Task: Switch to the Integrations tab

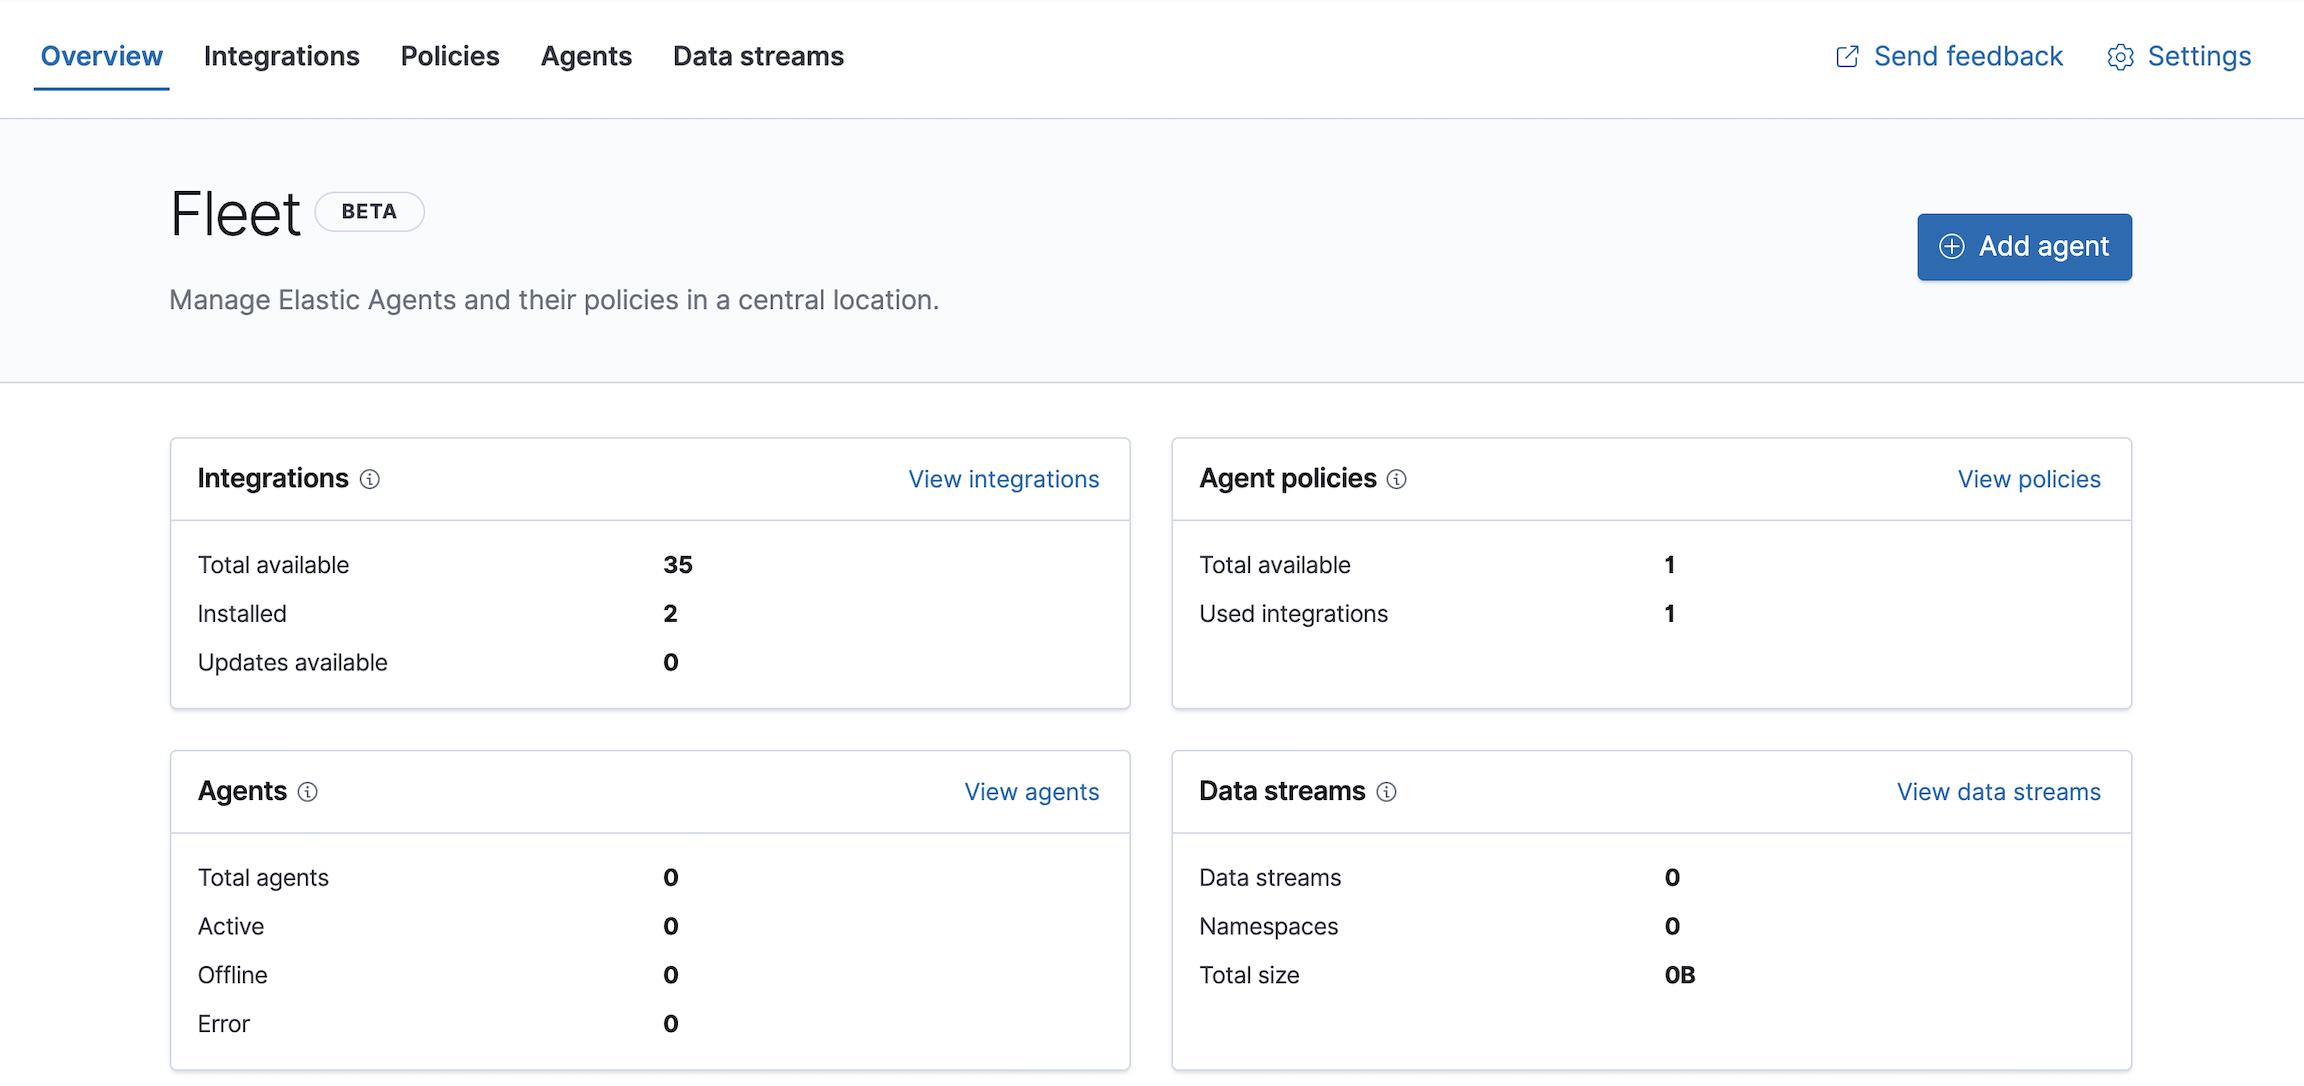Action: click(281, 56)
